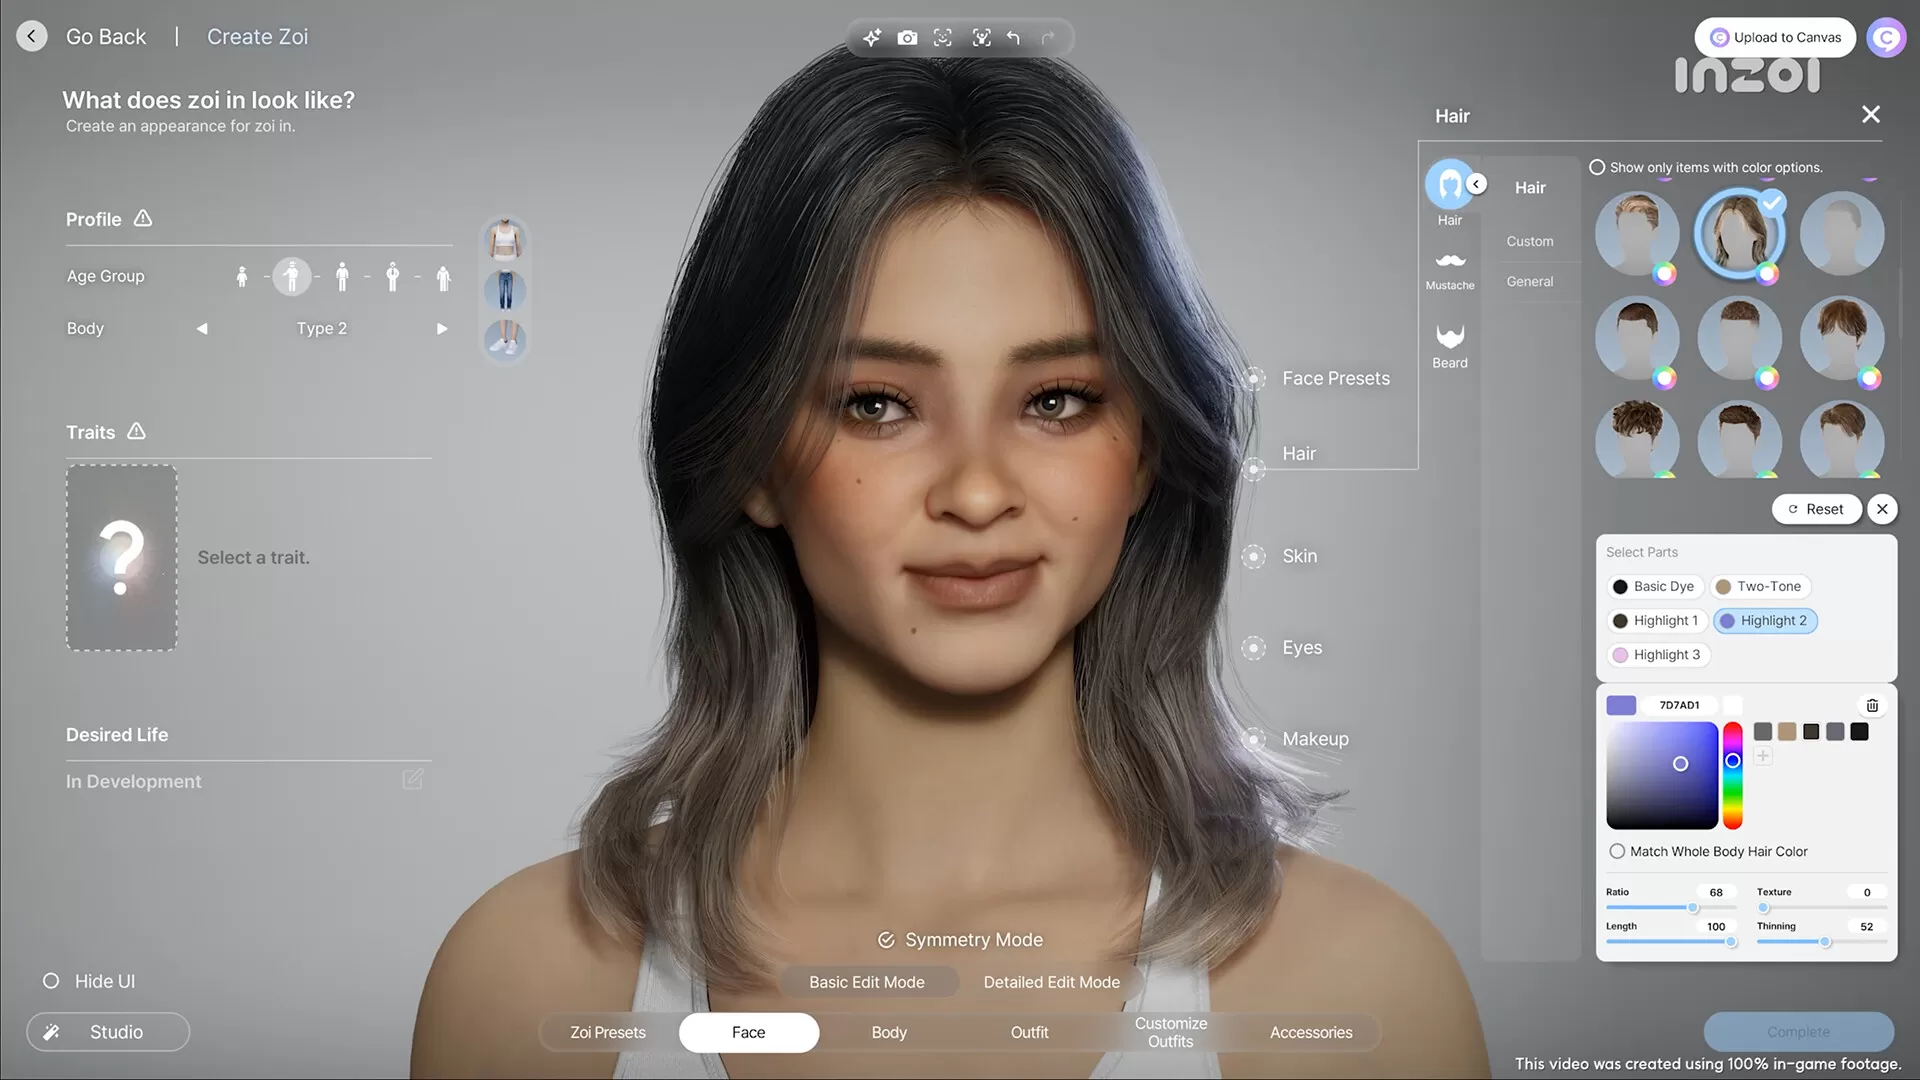Activate the face scan tool
Screen dimensions: 1920x1080
pos(943,37)
